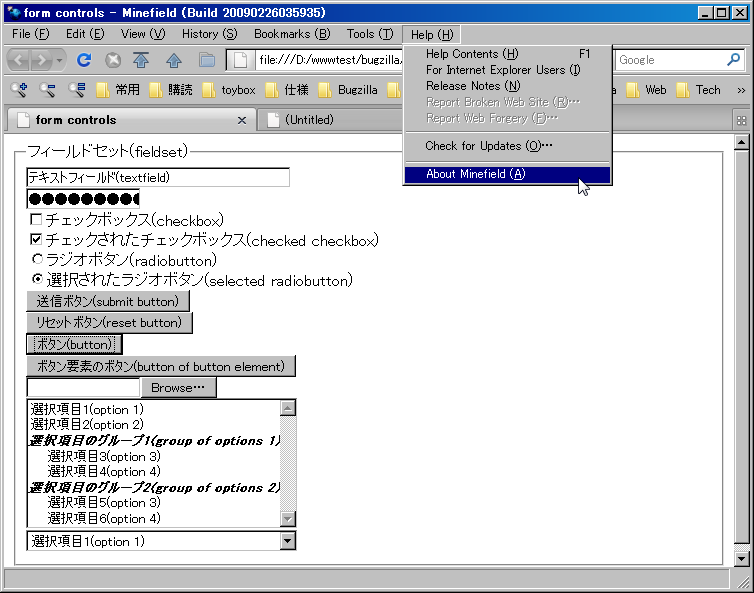
Task: Click the 送信ボタン submit button
Action: pos(108,301)
